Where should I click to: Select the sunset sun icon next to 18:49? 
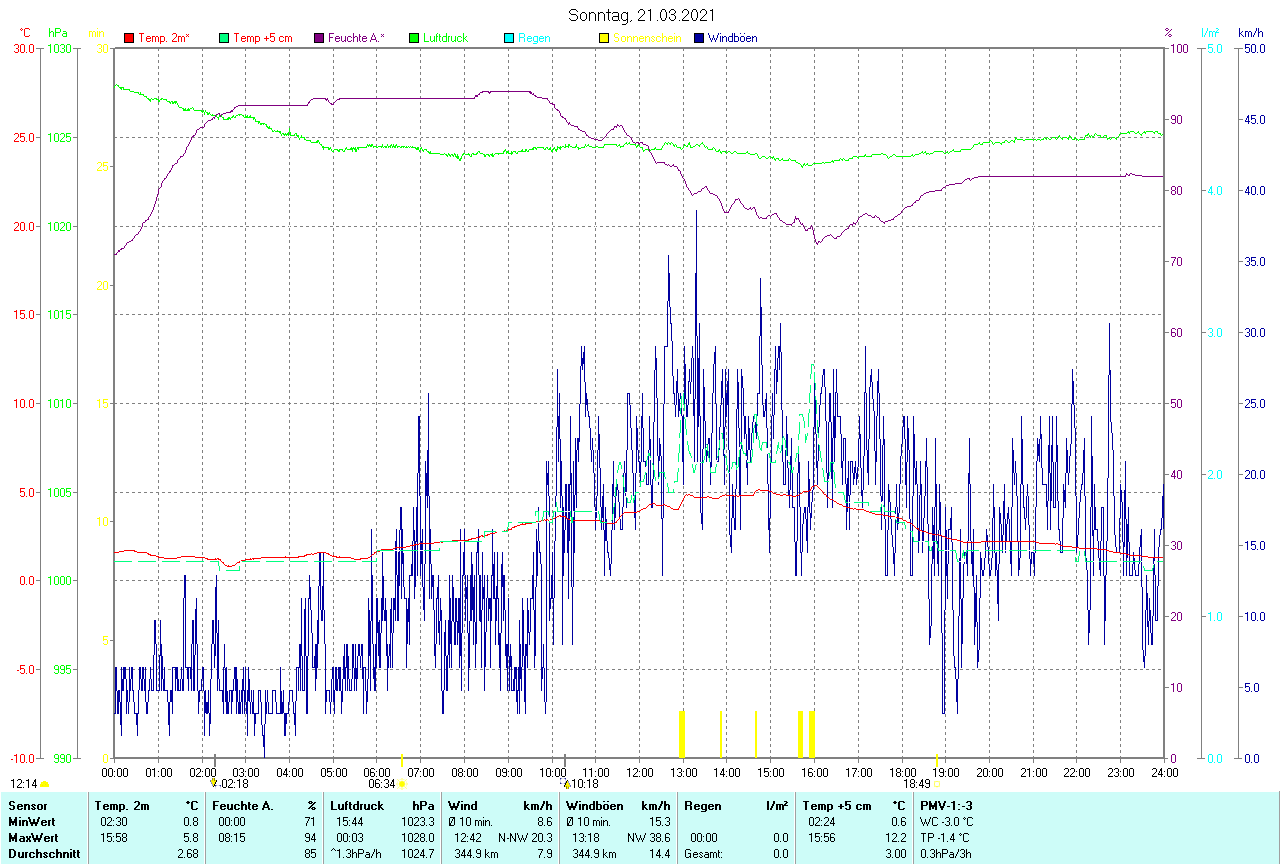938,785
